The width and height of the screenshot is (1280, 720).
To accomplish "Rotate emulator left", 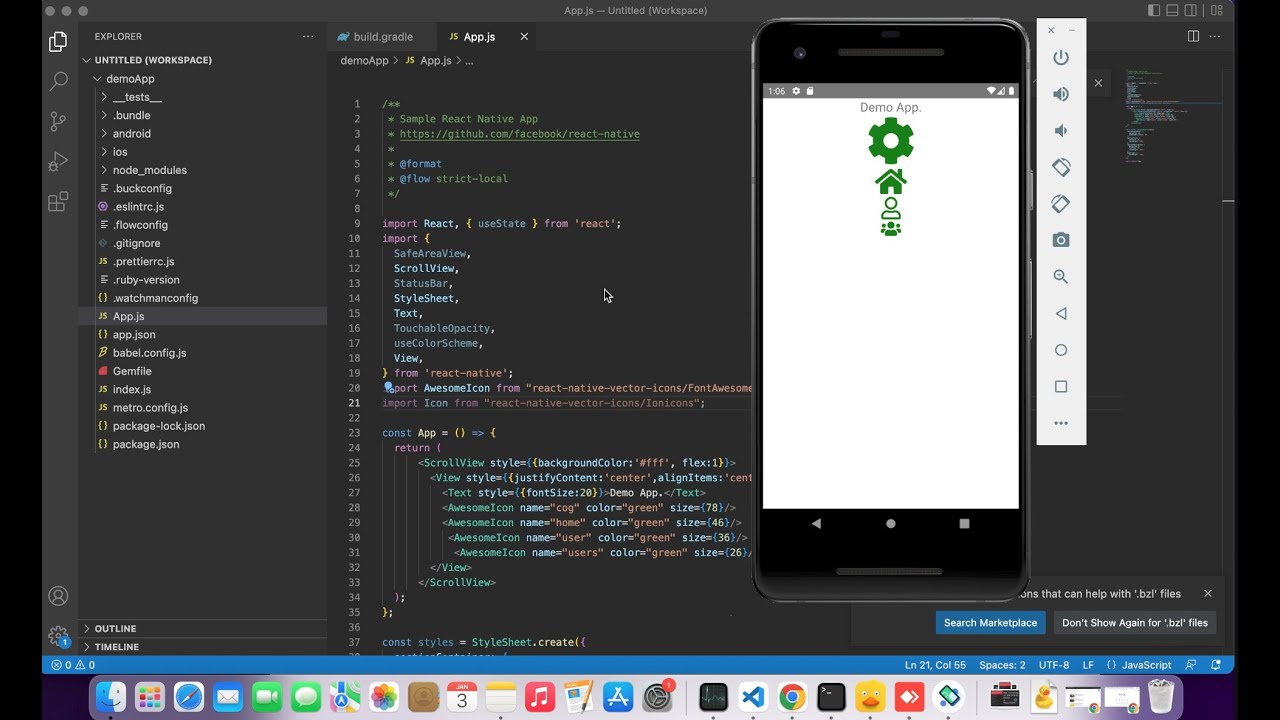I will [x=1061, y=167].
